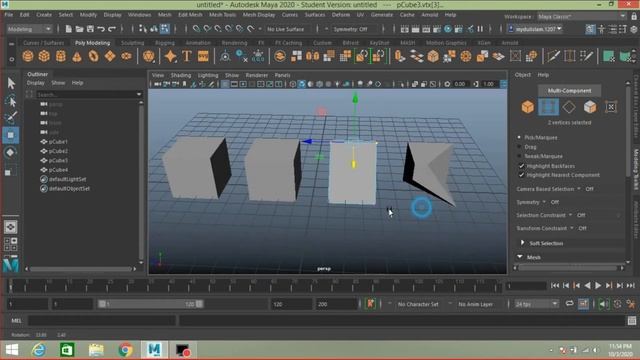
Task: Select pCube3 in the Outliner
Action: pos(58,160)
